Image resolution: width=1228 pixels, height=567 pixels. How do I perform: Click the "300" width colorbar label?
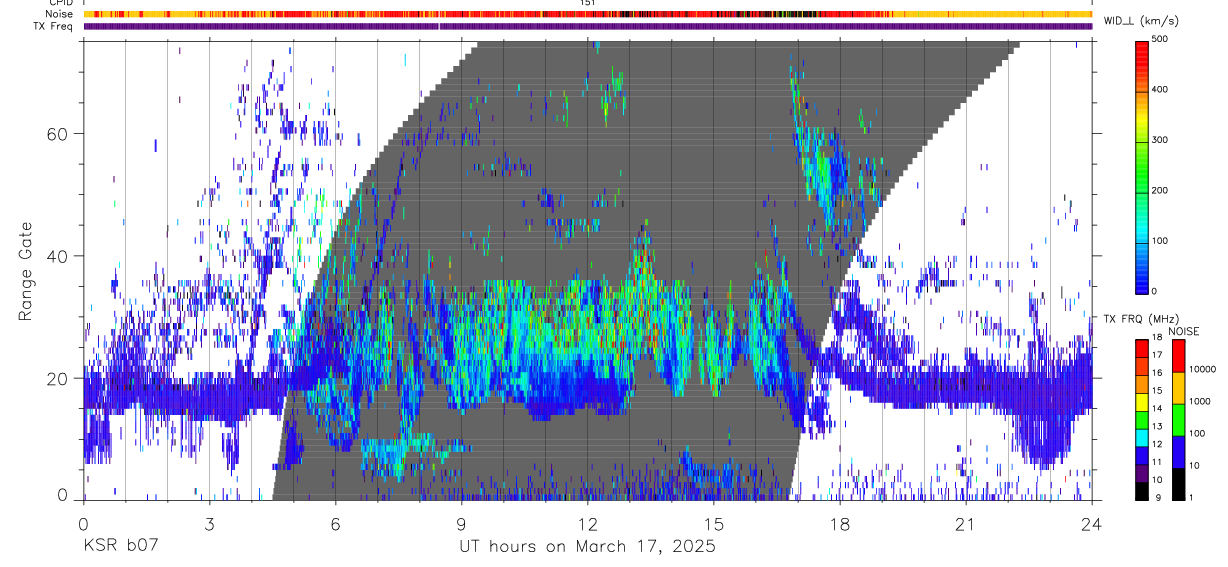[x=1162, y=140]
